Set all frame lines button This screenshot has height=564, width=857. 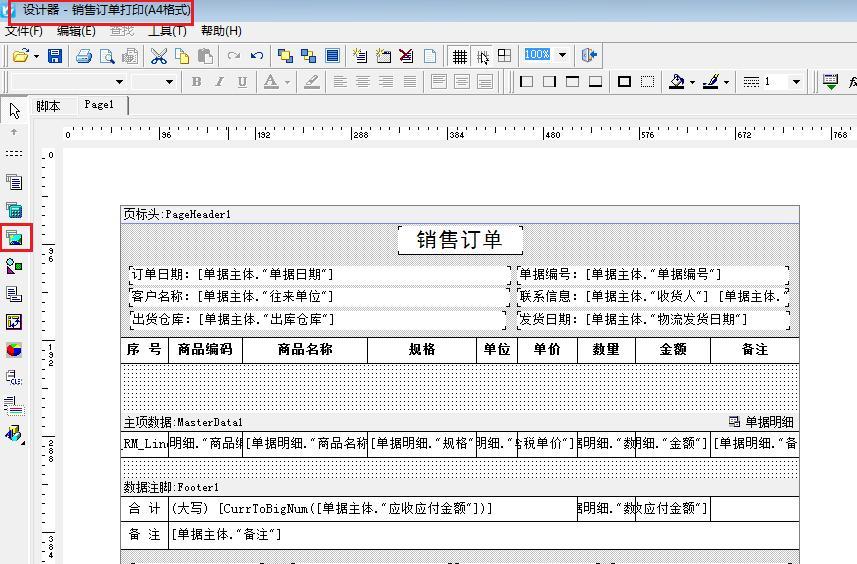624,82
